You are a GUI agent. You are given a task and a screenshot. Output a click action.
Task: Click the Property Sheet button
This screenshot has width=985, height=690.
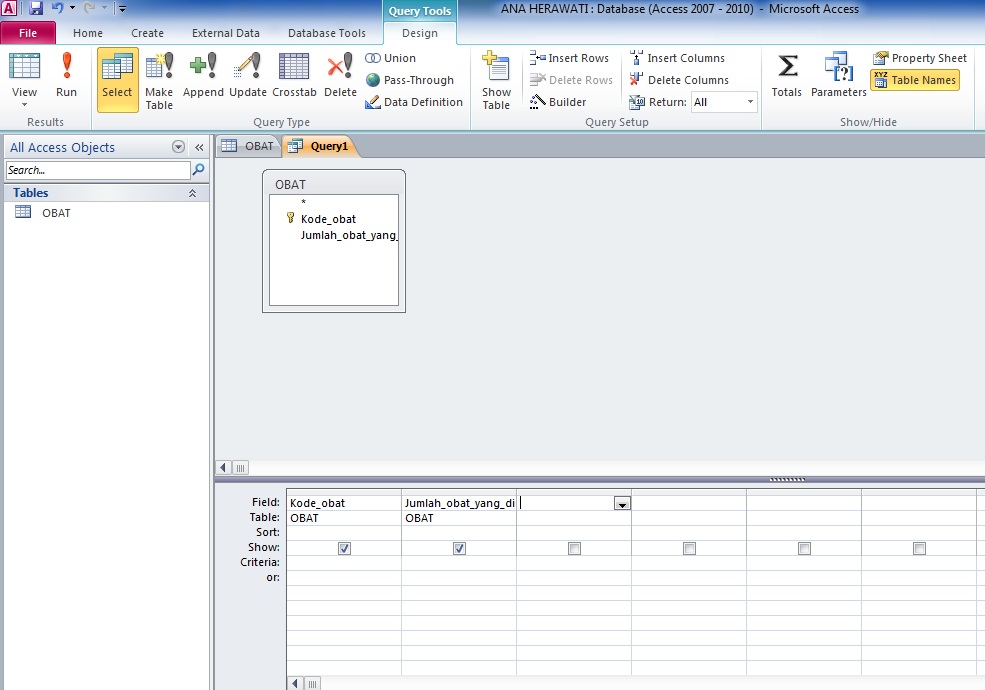(x=918, y=58)
